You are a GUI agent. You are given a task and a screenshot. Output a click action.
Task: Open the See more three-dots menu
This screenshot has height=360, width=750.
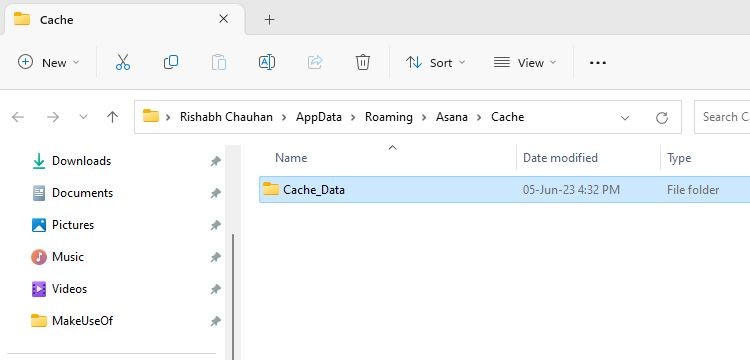click(598, 63)
